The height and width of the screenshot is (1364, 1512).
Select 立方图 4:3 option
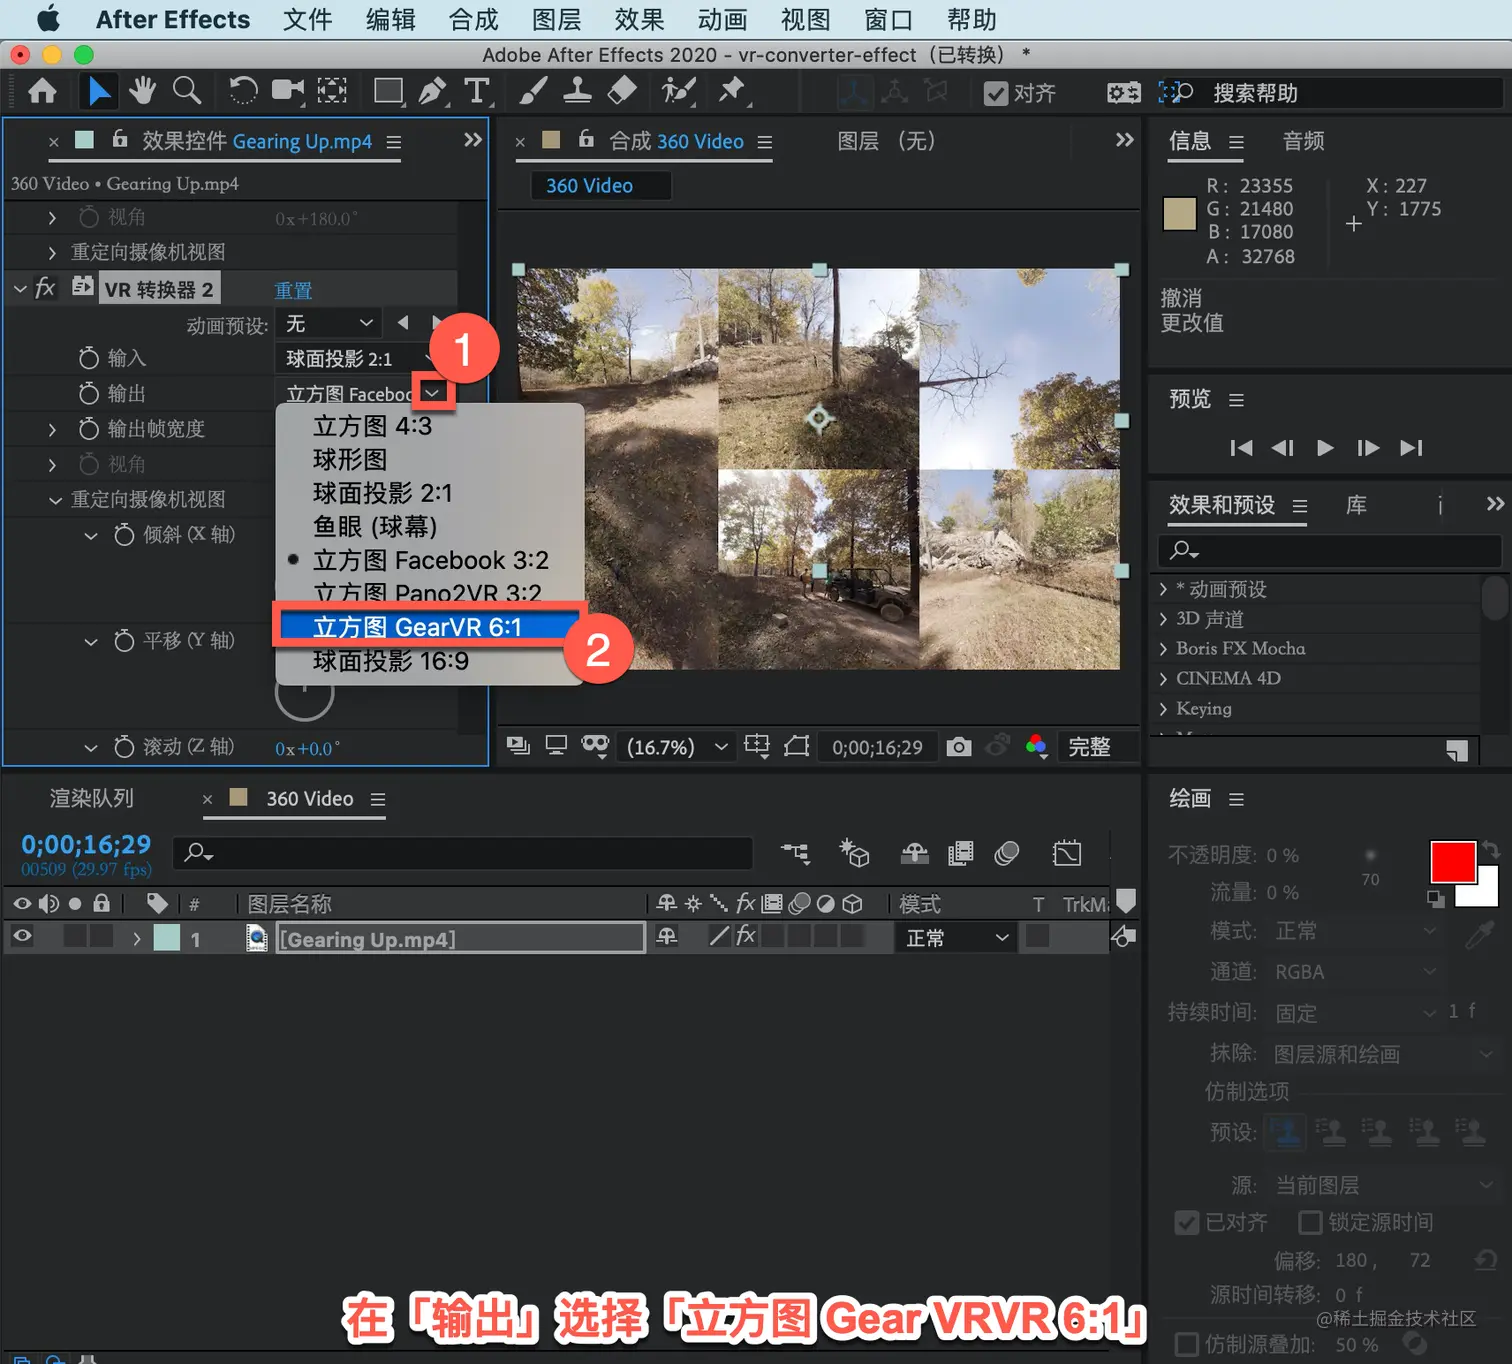tap(429, 426)
